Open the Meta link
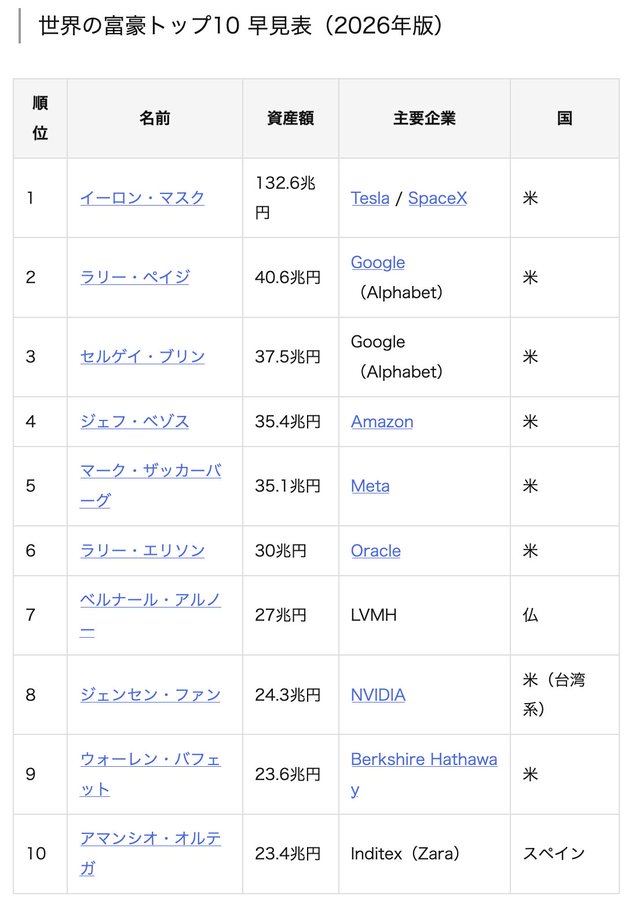This screenshot has height=900, width=632. 370,486
